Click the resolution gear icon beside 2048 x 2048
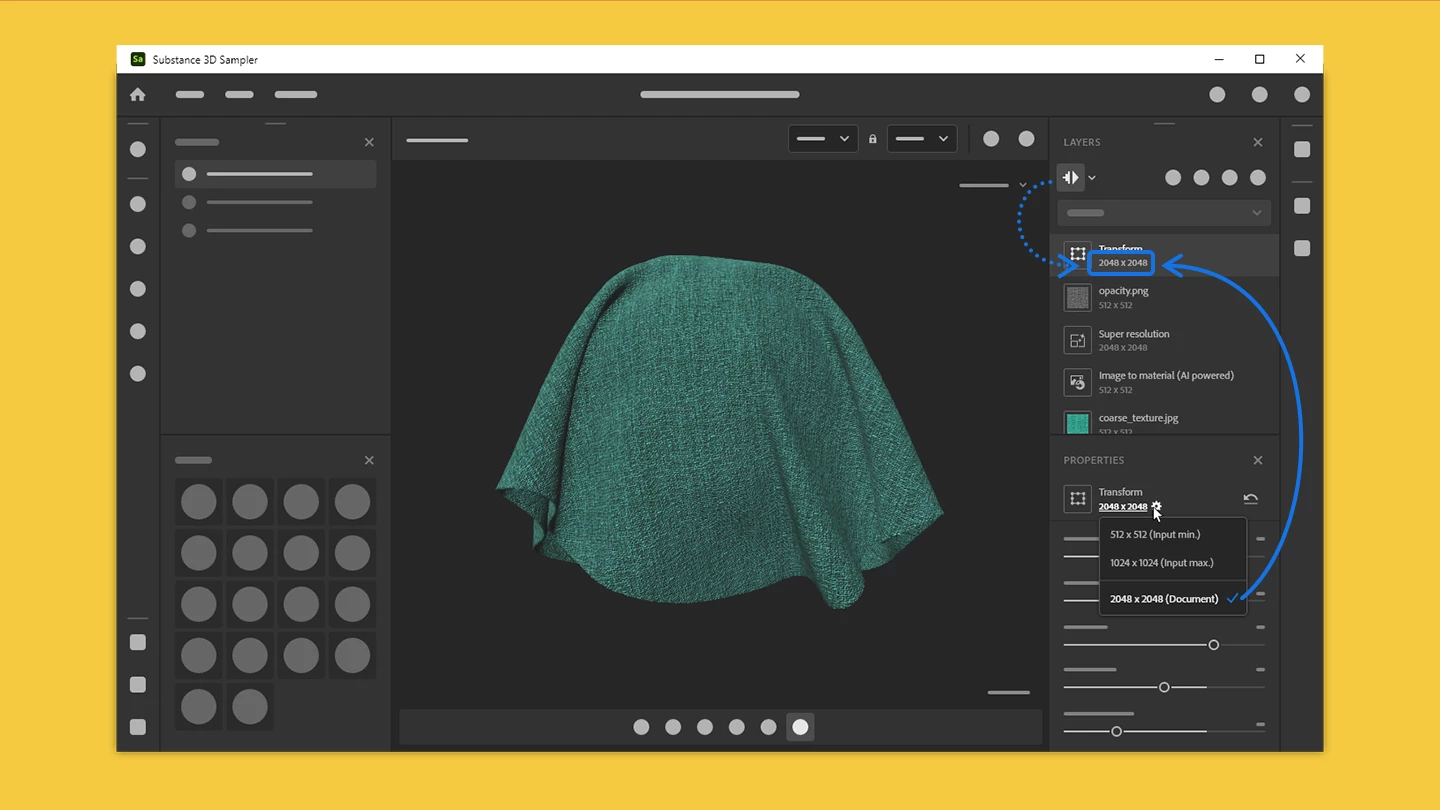 click(x=1156, y=506)
